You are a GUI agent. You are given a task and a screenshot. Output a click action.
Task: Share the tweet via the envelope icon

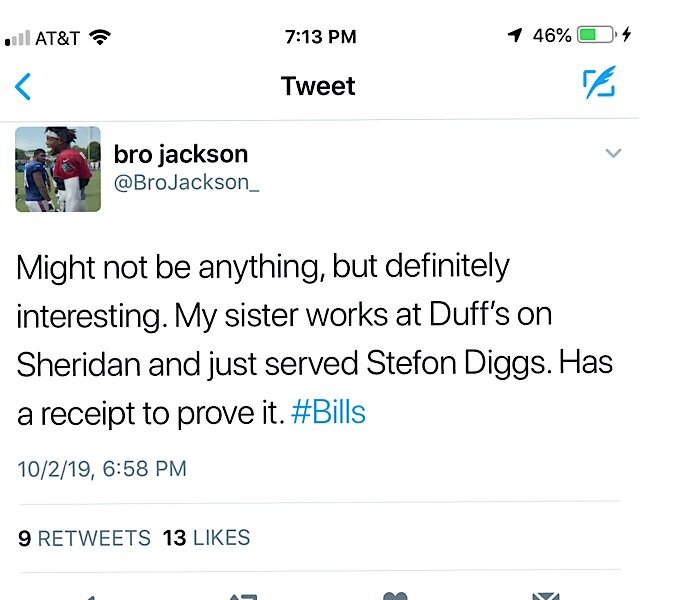click(x=546, y=596)
